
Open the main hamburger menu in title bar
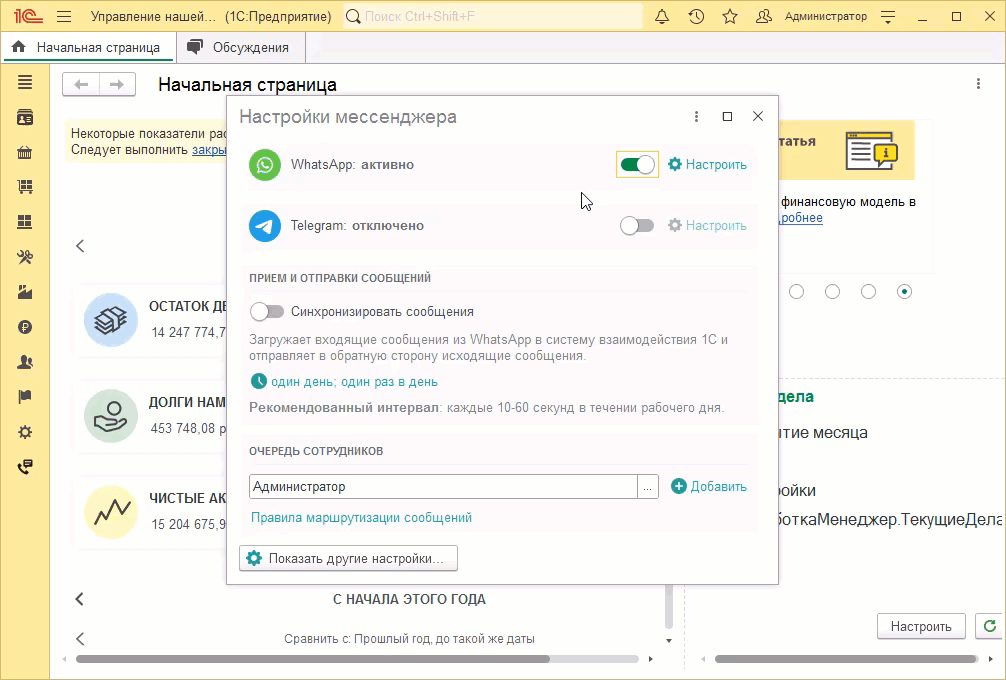click(64, 17)
